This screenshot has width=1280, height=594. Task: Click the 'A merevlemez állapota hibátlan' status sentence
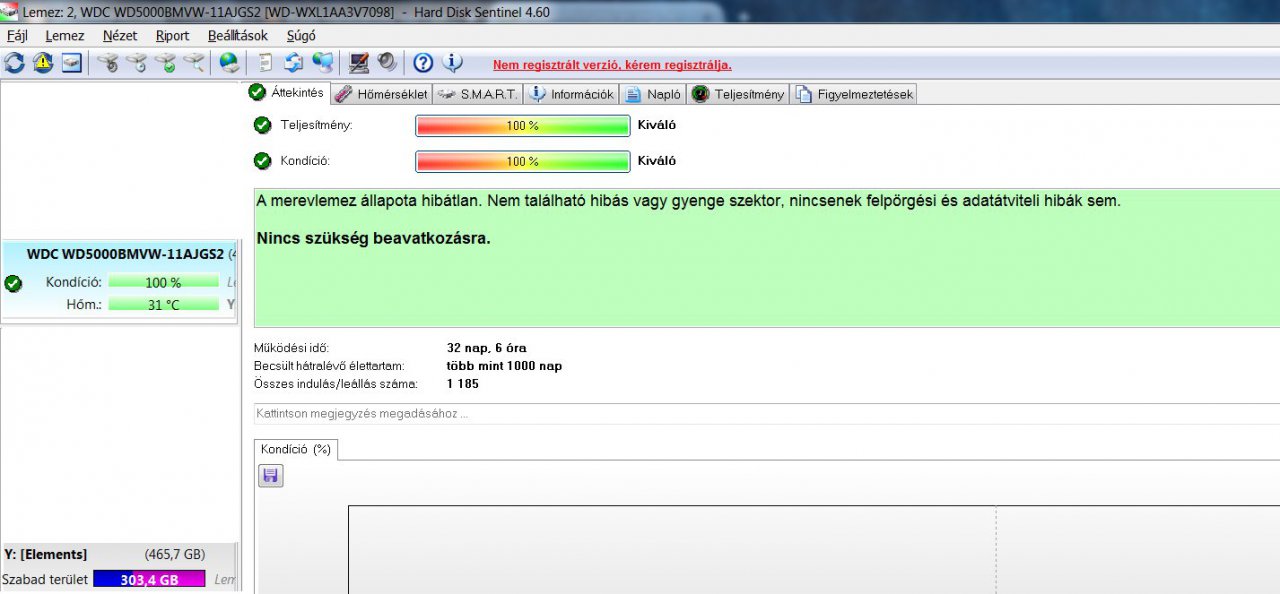pos(688,201)
